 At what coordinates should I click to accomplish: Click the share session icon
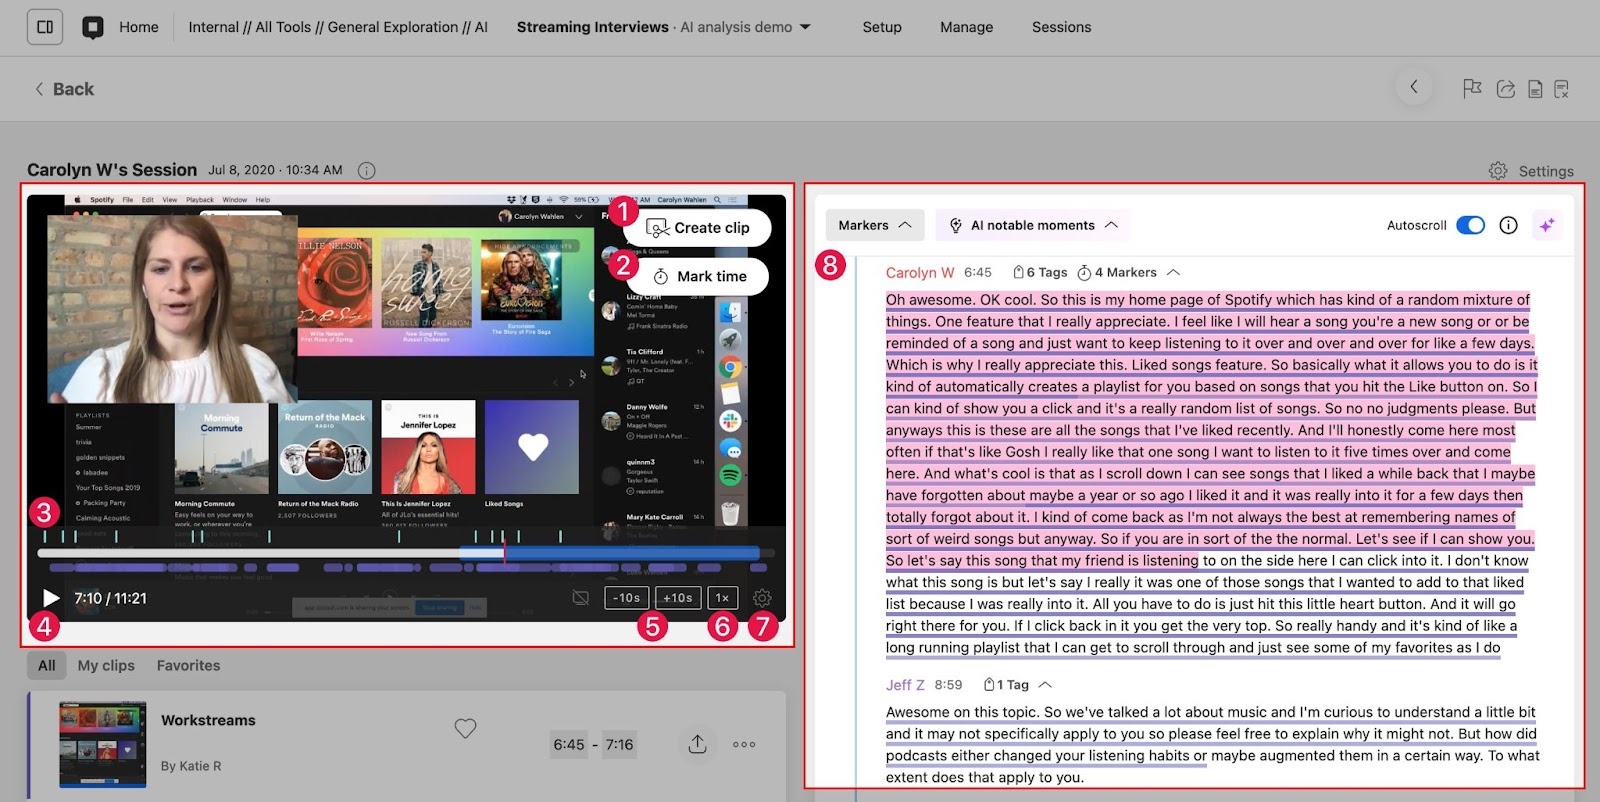point(1505,89)
